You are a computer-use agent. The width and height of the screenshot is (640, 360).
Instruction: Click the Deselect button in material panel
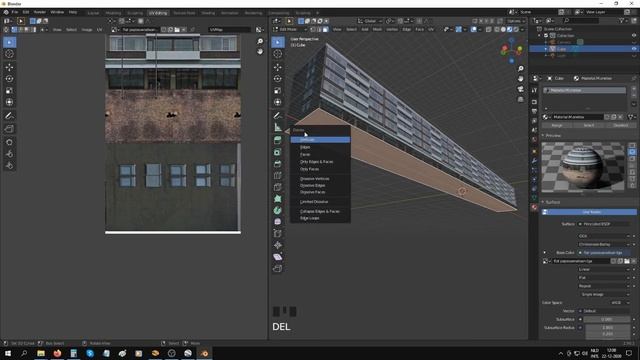621,125
